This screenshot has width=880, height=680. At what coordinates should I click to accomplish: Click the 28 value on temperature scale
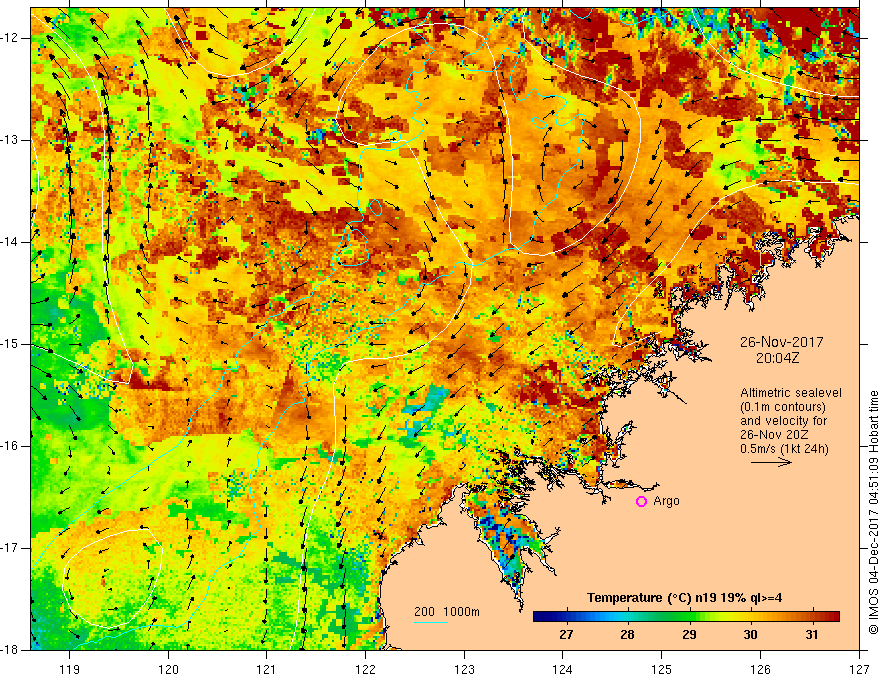627,635
